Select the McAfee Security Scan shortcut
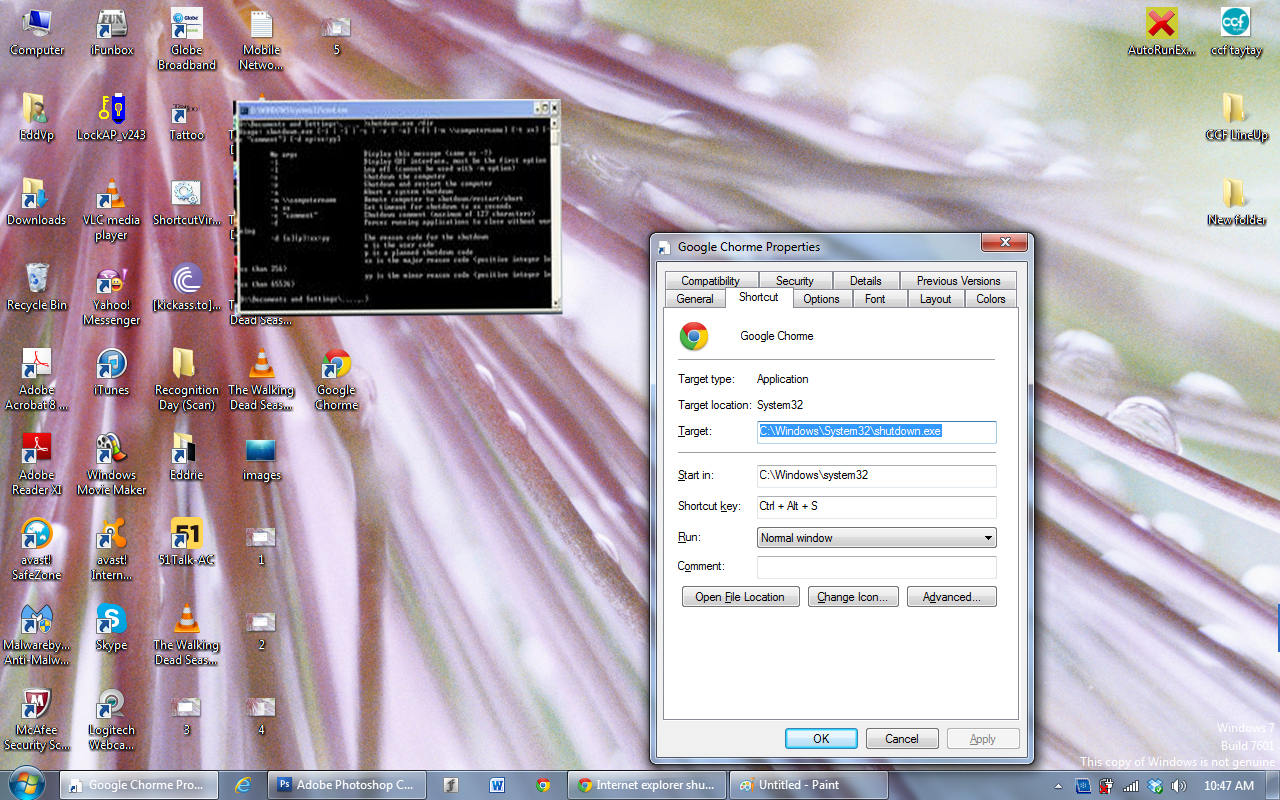Screen dimensions: 1280x800 [x=37, y=719]
